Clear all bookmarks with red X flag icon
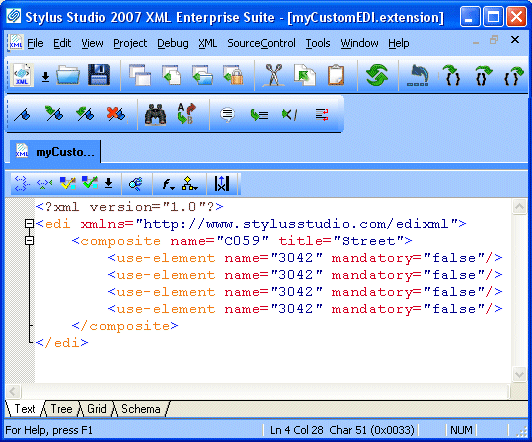 116,114
